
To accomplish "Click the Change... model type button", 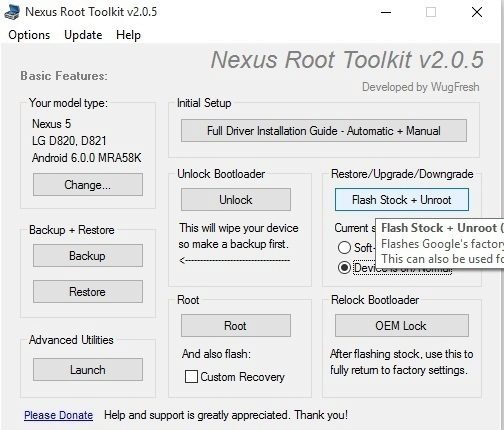I will (88, 184).
